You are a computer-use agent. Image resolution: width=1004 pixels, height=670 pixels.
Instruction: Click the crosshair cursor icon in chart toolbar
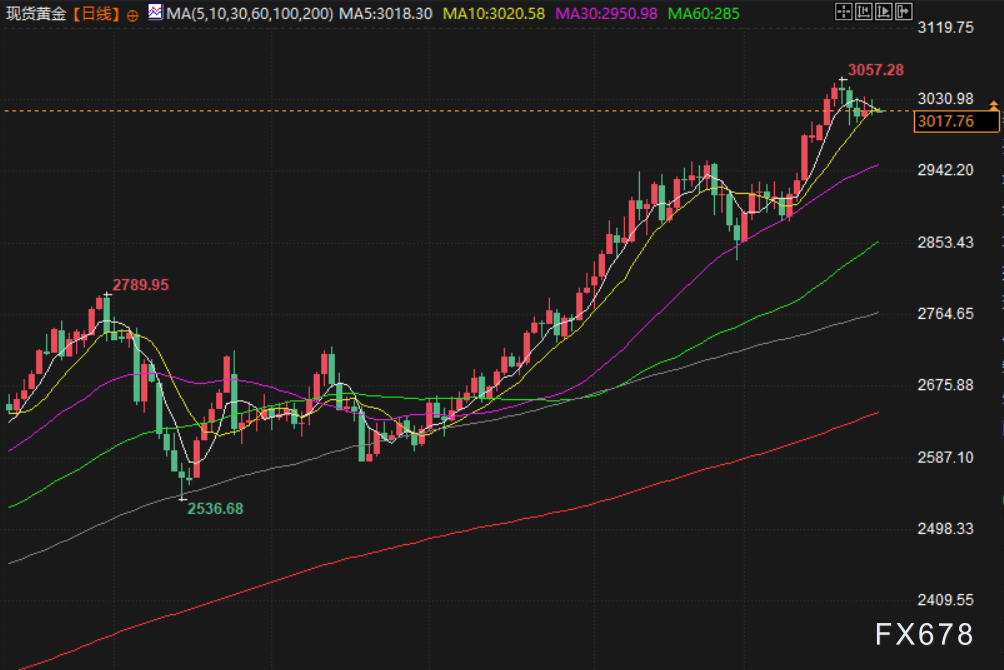(843, 13)
